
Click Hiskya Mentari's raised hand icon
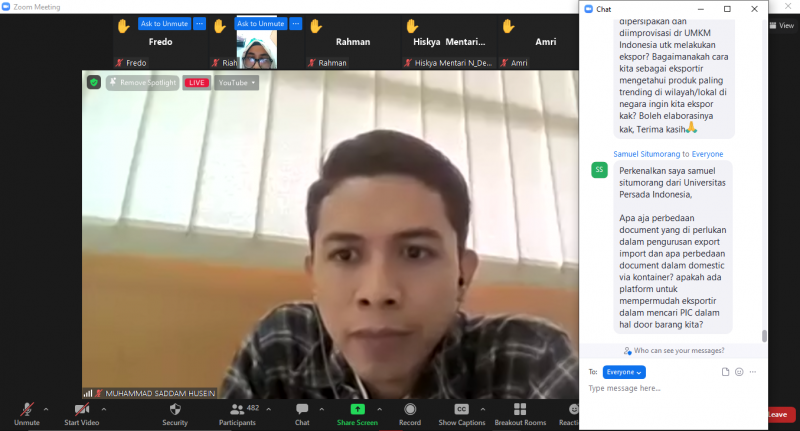tap(412, 26)
